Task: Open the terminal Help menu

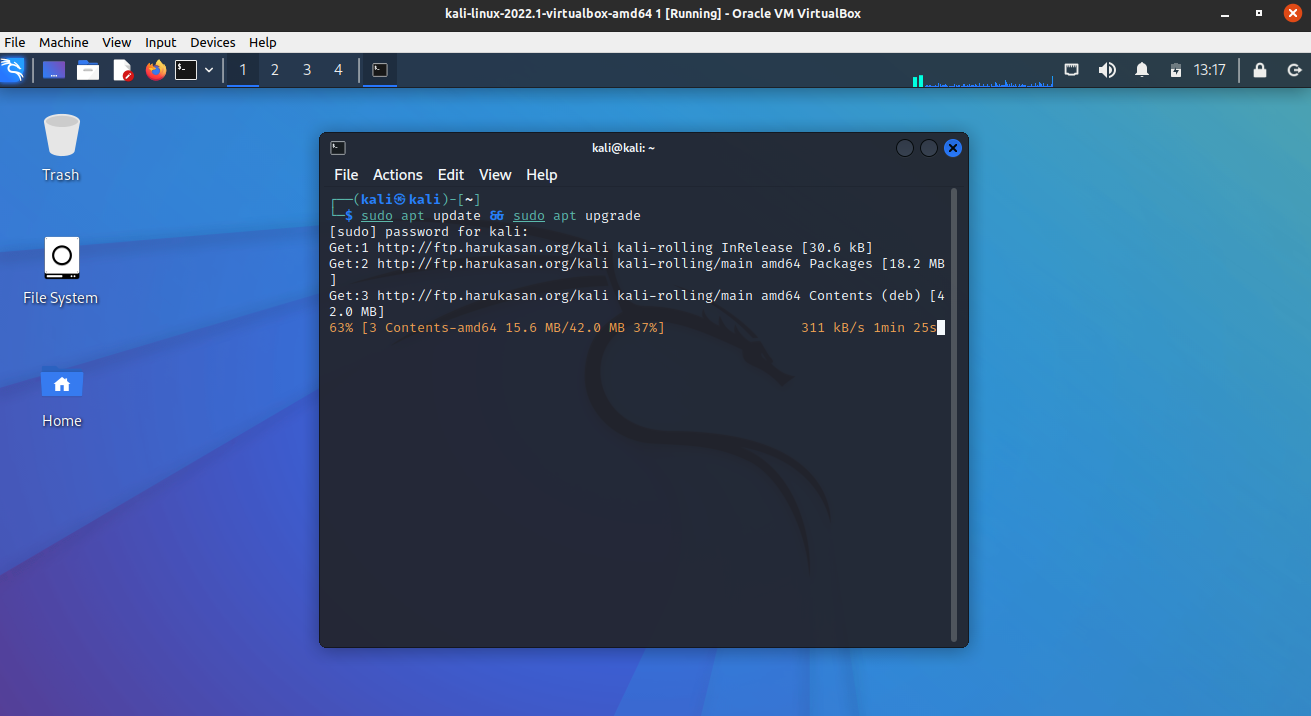Action: pos(541,175)
